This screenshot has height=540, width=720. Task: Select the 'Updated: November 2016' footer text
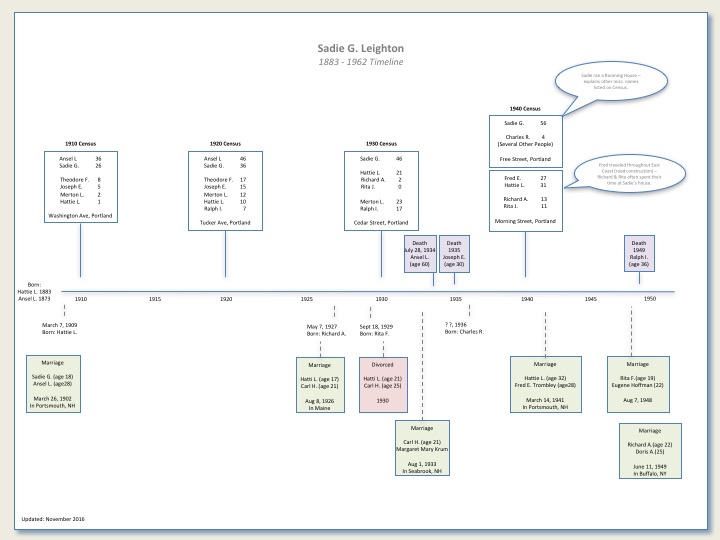click(54, 520)
